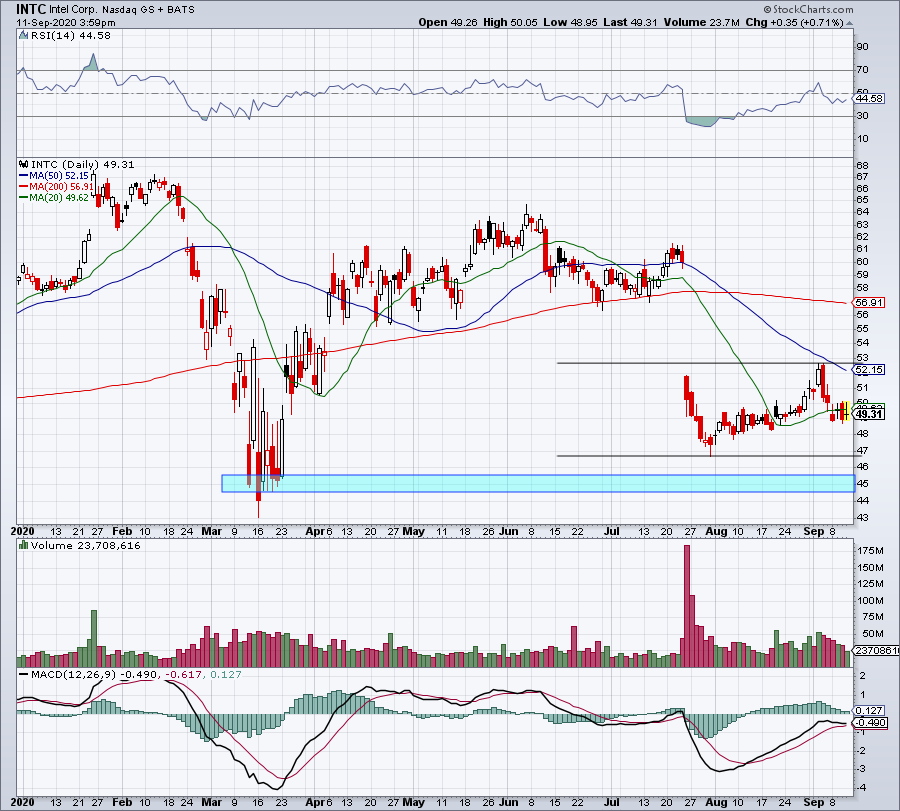Click the 68 price axis label
The height and width of the screenshot is (811, 900).
coord(862,165)
